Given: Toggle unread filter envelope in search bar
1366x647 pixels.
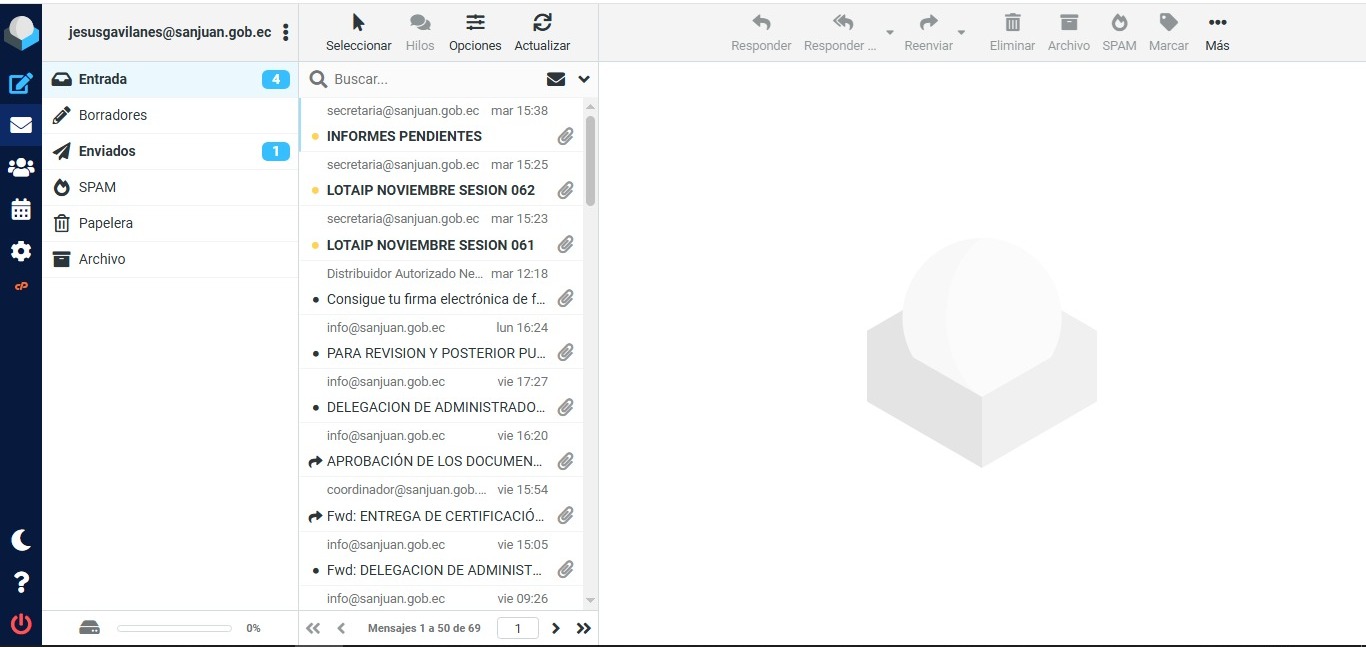Looking at the screenshot, I should pyautogui.click(x=556, y=79).
